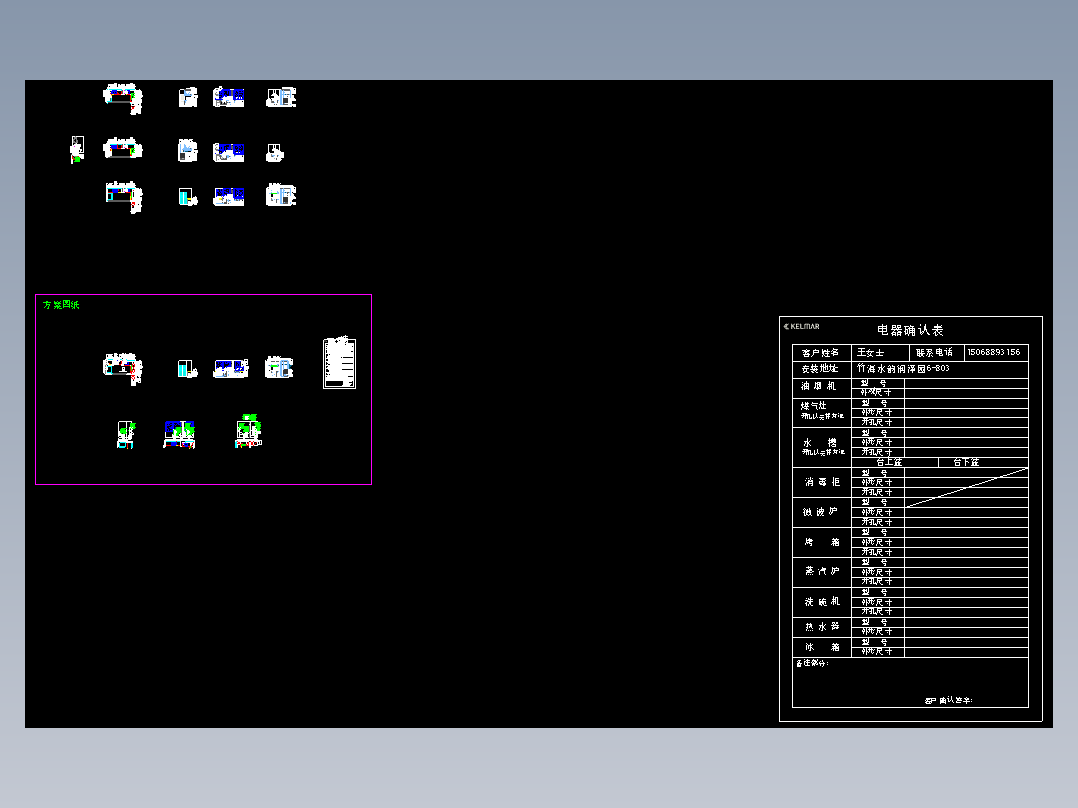Select the 水槽 row label
The width and height of the screenshot is (1078, 808).
coord(822,443)
